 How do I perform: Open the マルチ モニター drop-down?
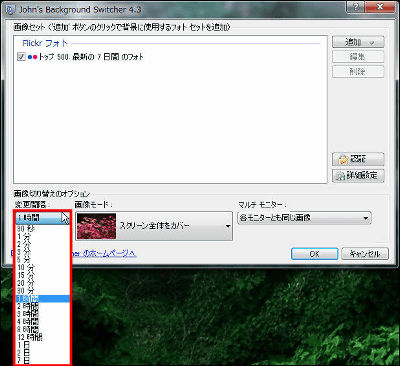(304, 218)
